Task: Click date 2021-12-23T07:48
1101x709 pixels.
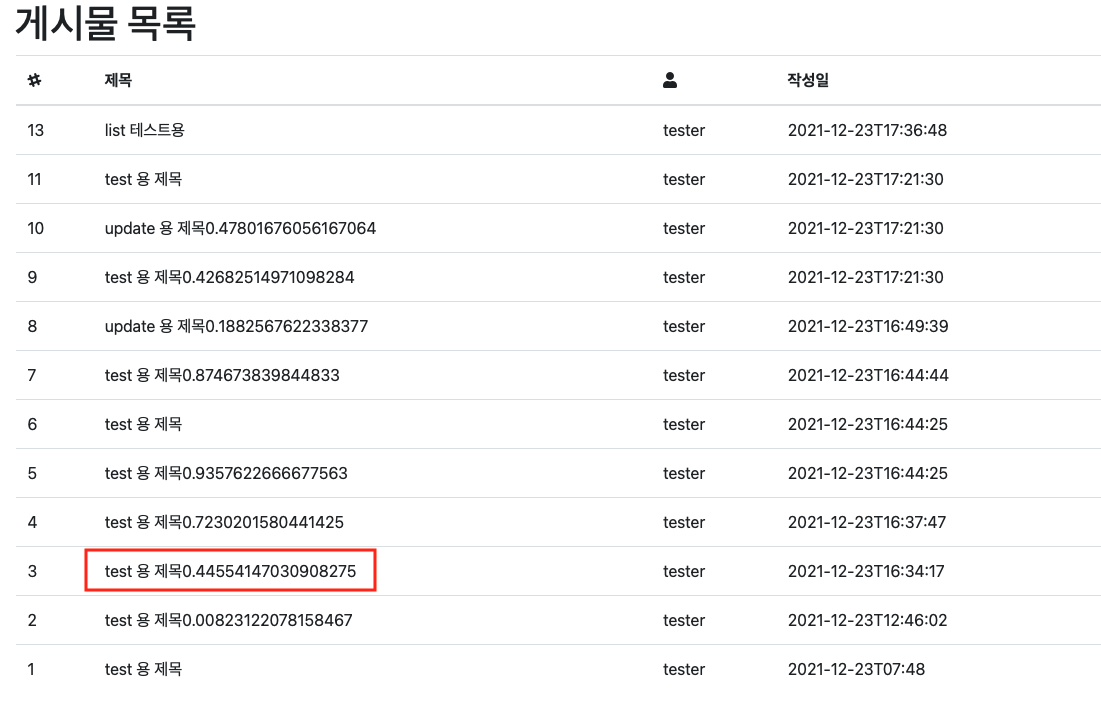Action: click(x=856, y=669)
